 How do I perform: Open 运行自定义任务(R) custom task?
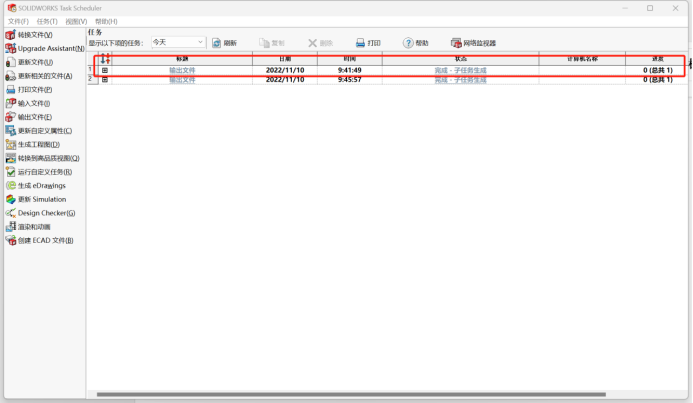point(39,172)
